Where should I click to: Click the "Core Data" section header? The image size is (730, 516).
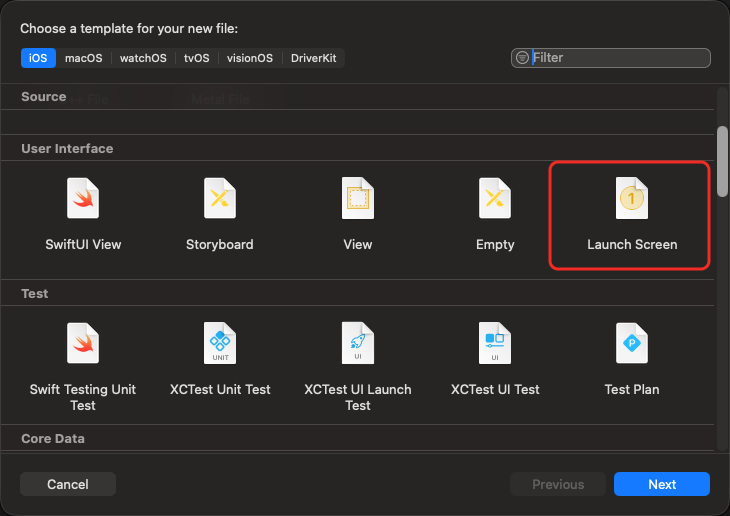[53, 439]
